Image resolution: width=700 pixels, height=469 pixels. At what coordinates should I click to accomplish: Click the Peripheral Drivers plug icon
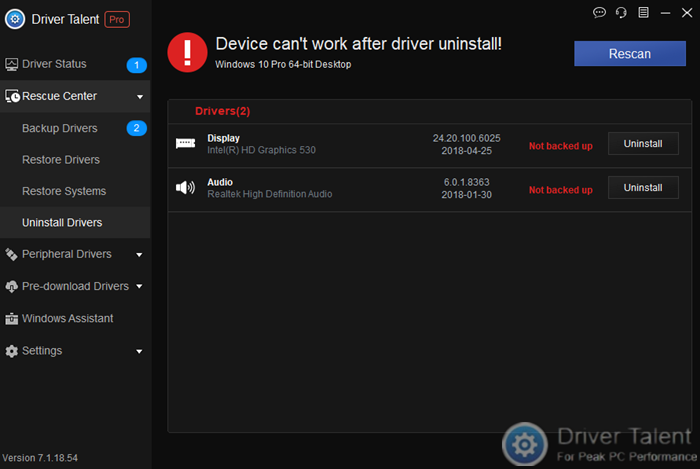[11, 254]
